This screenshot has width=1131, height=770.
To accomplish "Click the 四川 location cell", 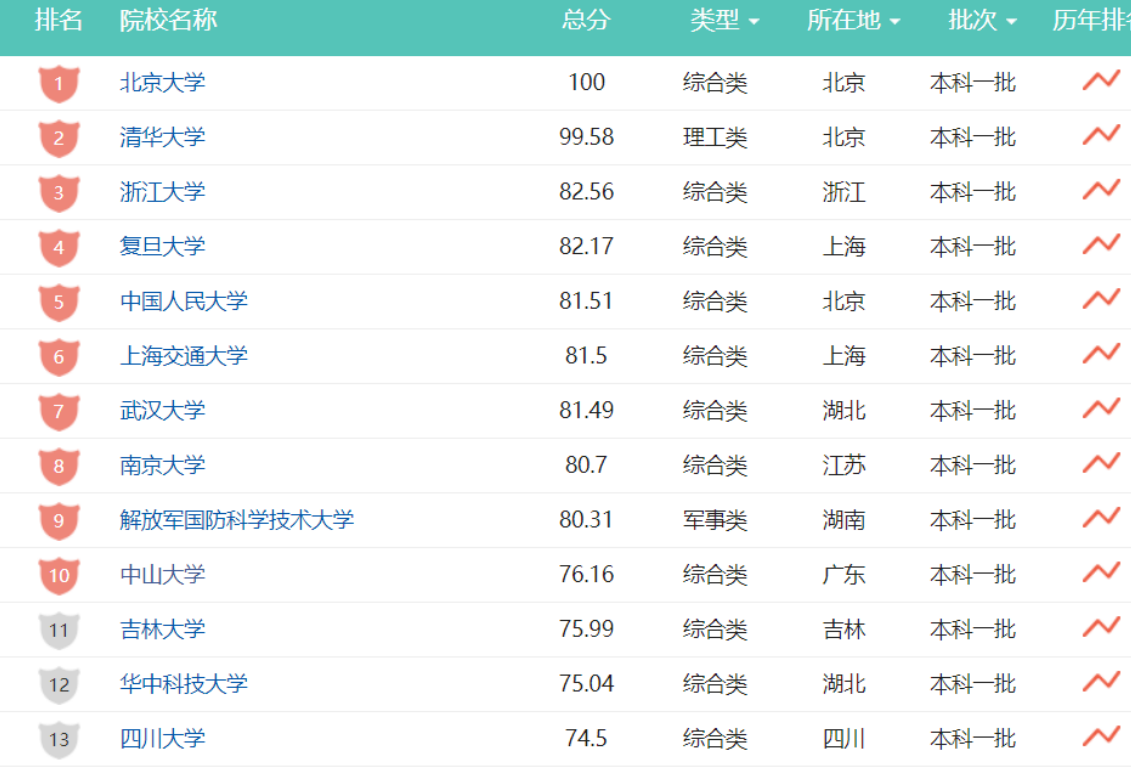I will [x=844, y=738].
